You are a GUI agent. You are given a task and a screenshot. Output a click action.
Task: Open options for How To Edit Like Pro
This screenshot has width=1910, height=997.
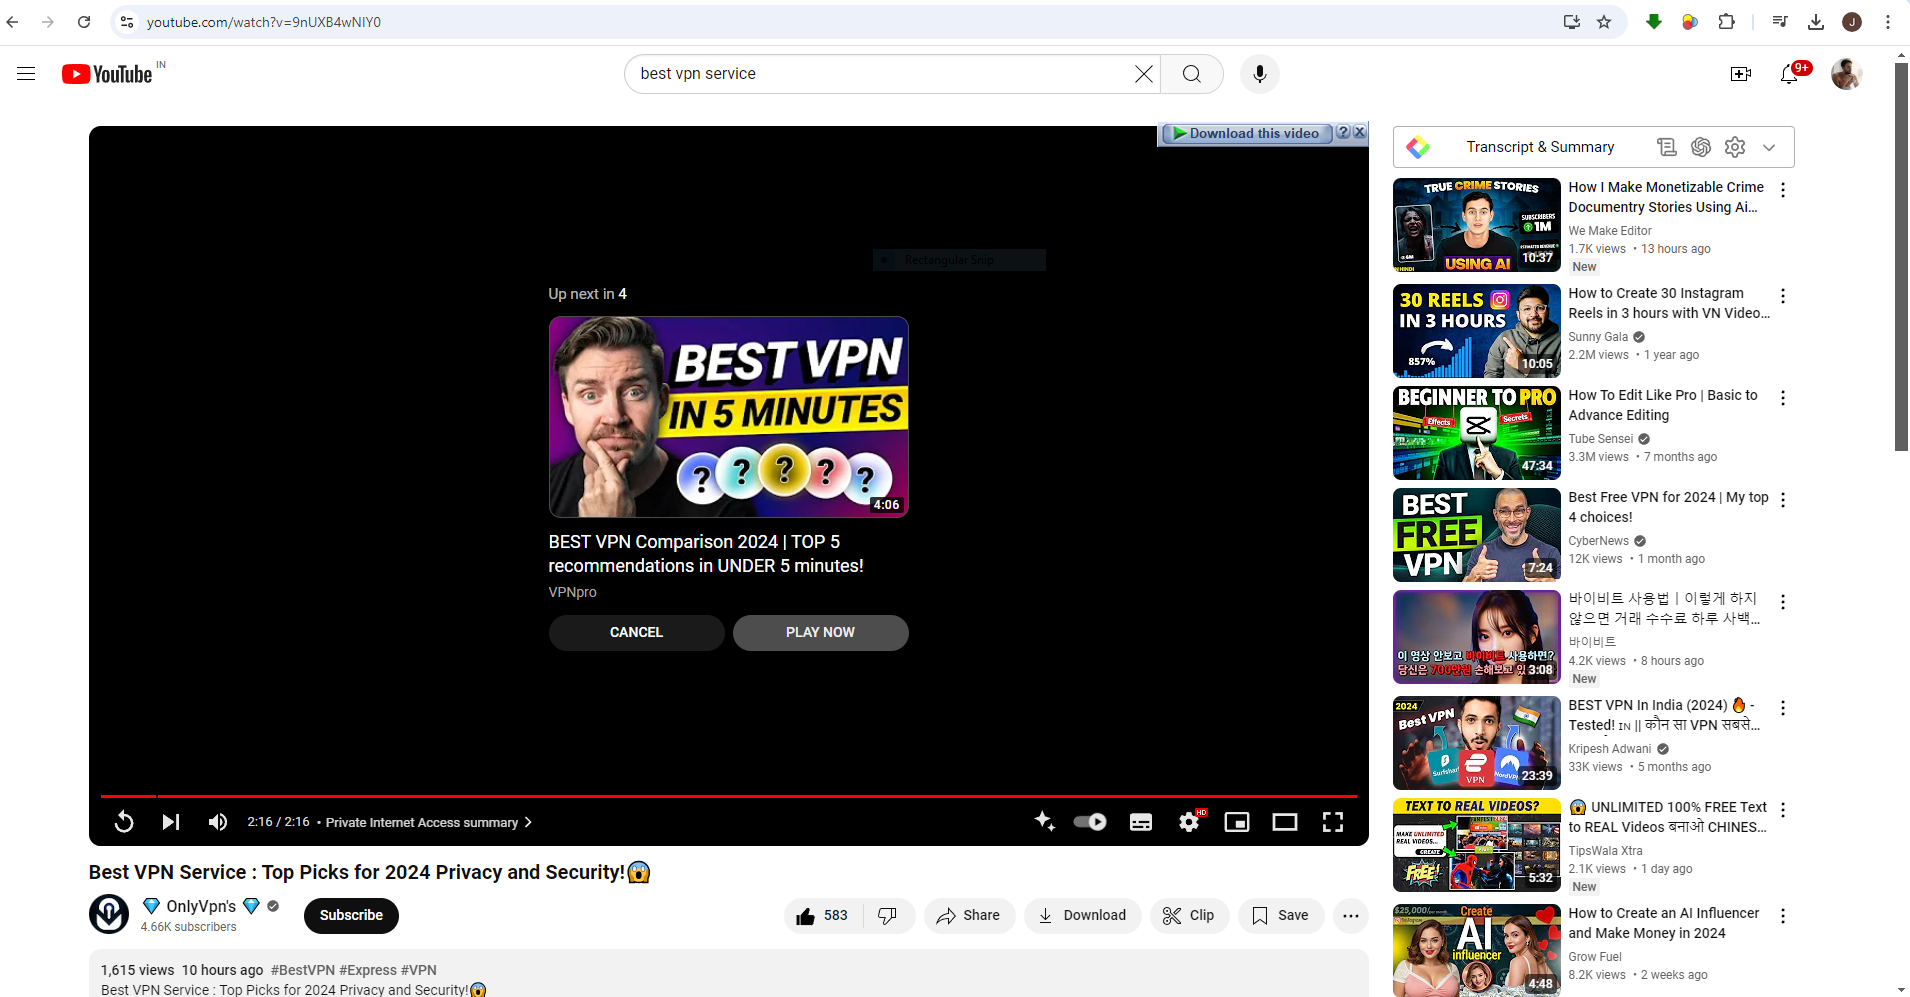[1783, 398]
